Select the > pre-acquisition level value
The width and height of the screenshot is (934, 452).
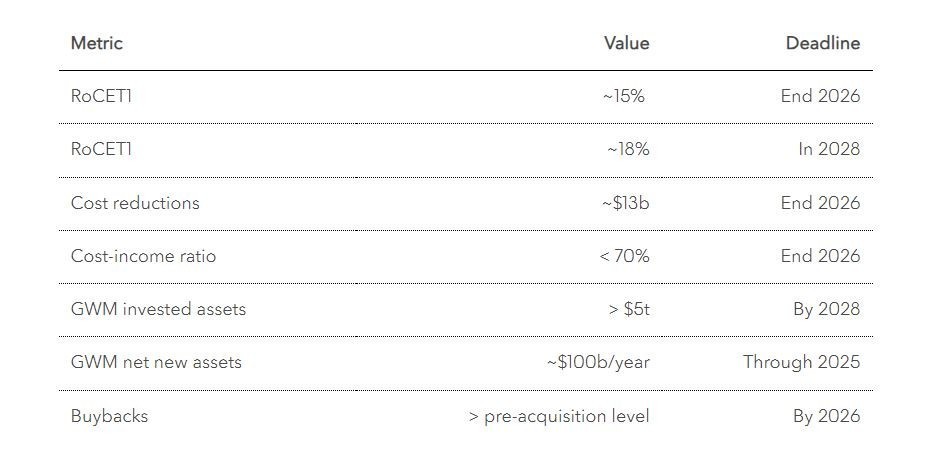pos(559,416)
